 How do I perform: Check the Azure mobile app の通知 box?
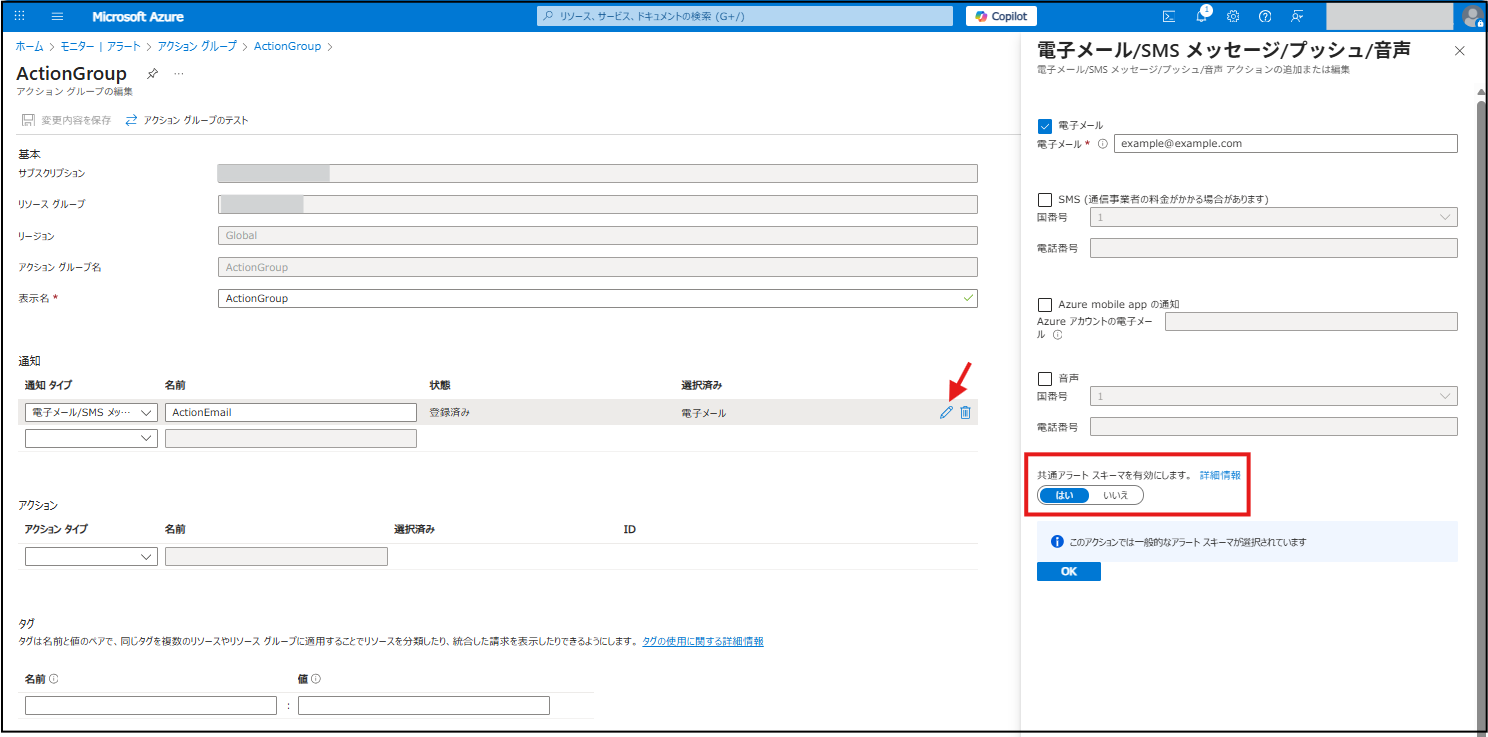1045,304
